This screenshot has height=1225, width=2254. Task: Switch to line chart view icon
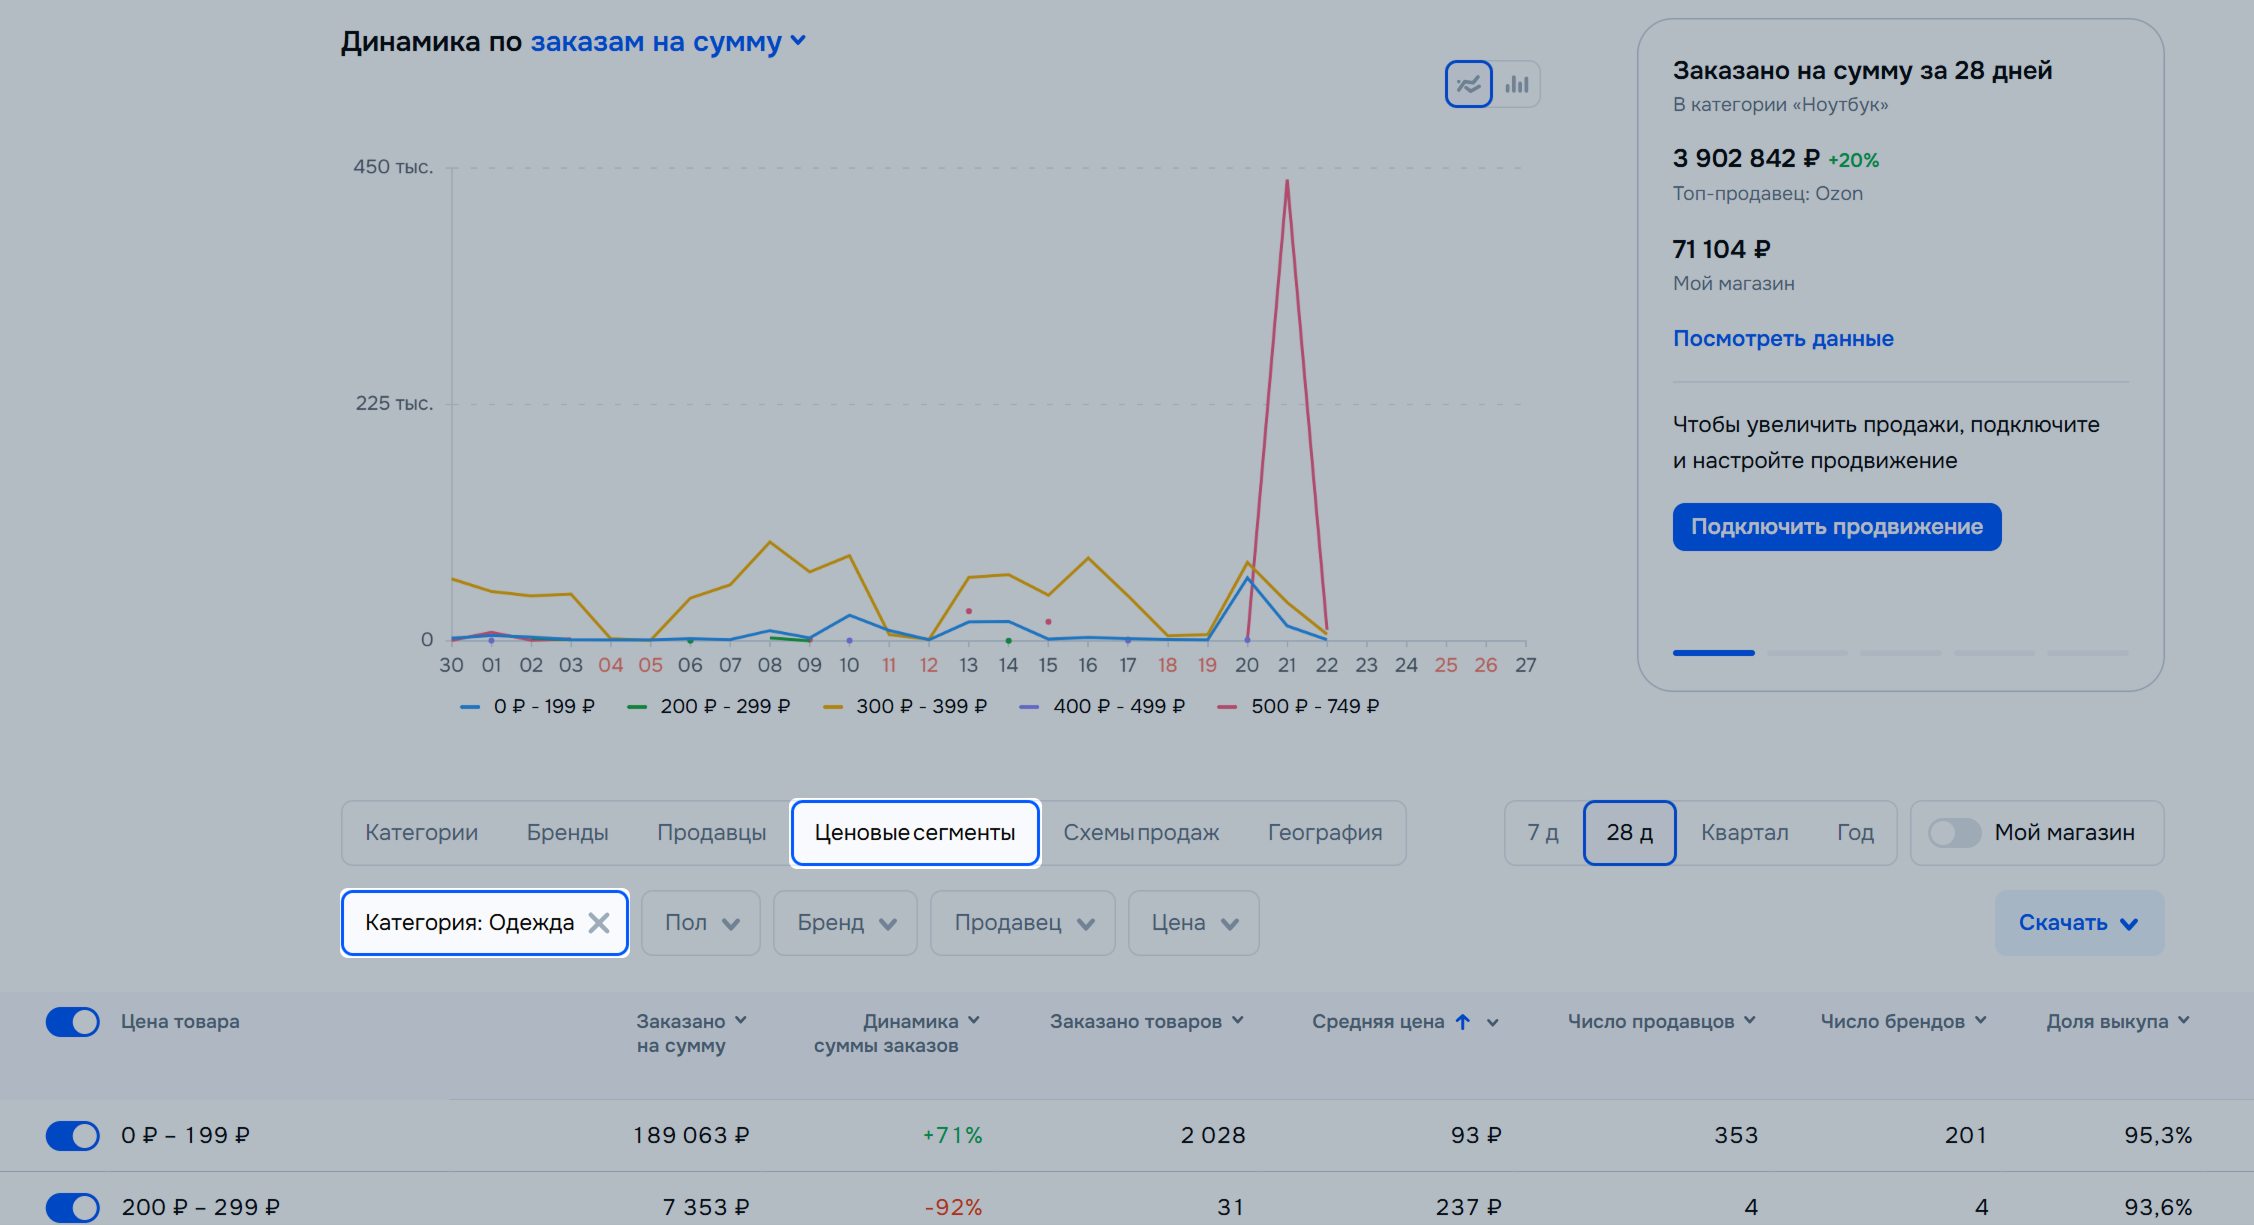(x=1468, y=84)
